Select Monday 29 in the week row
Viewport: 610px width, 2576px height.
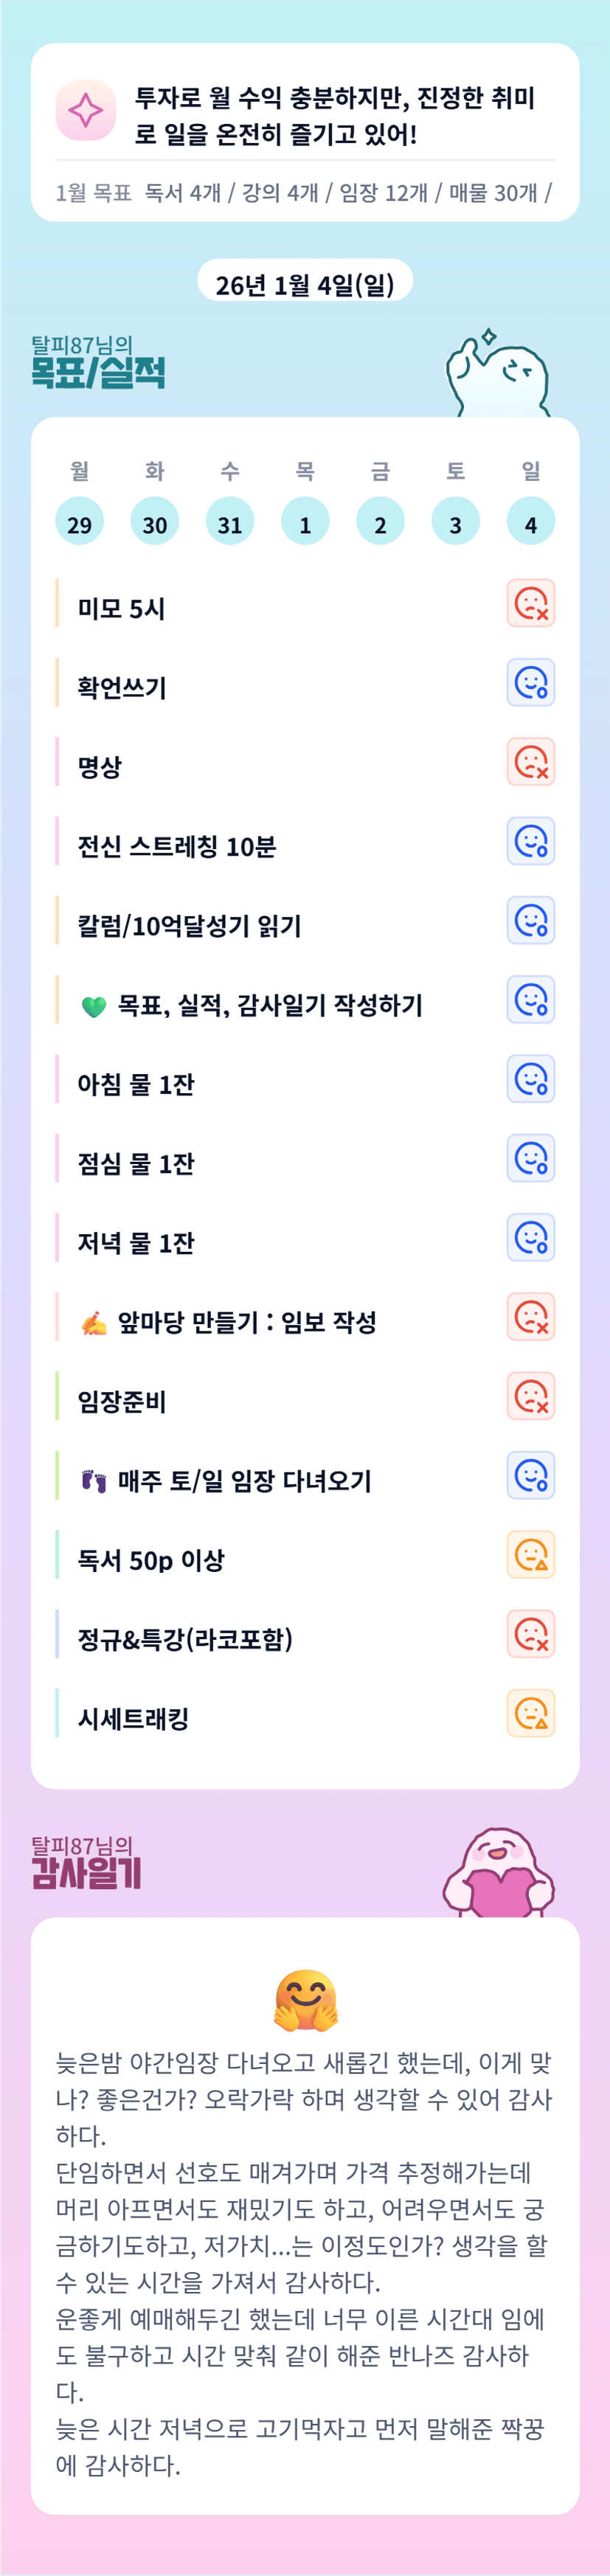point(79,522)
